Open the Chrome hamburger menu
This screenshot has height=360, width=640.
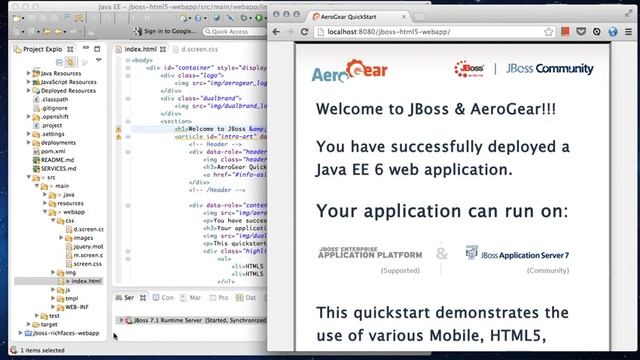(x=629, y=31)
